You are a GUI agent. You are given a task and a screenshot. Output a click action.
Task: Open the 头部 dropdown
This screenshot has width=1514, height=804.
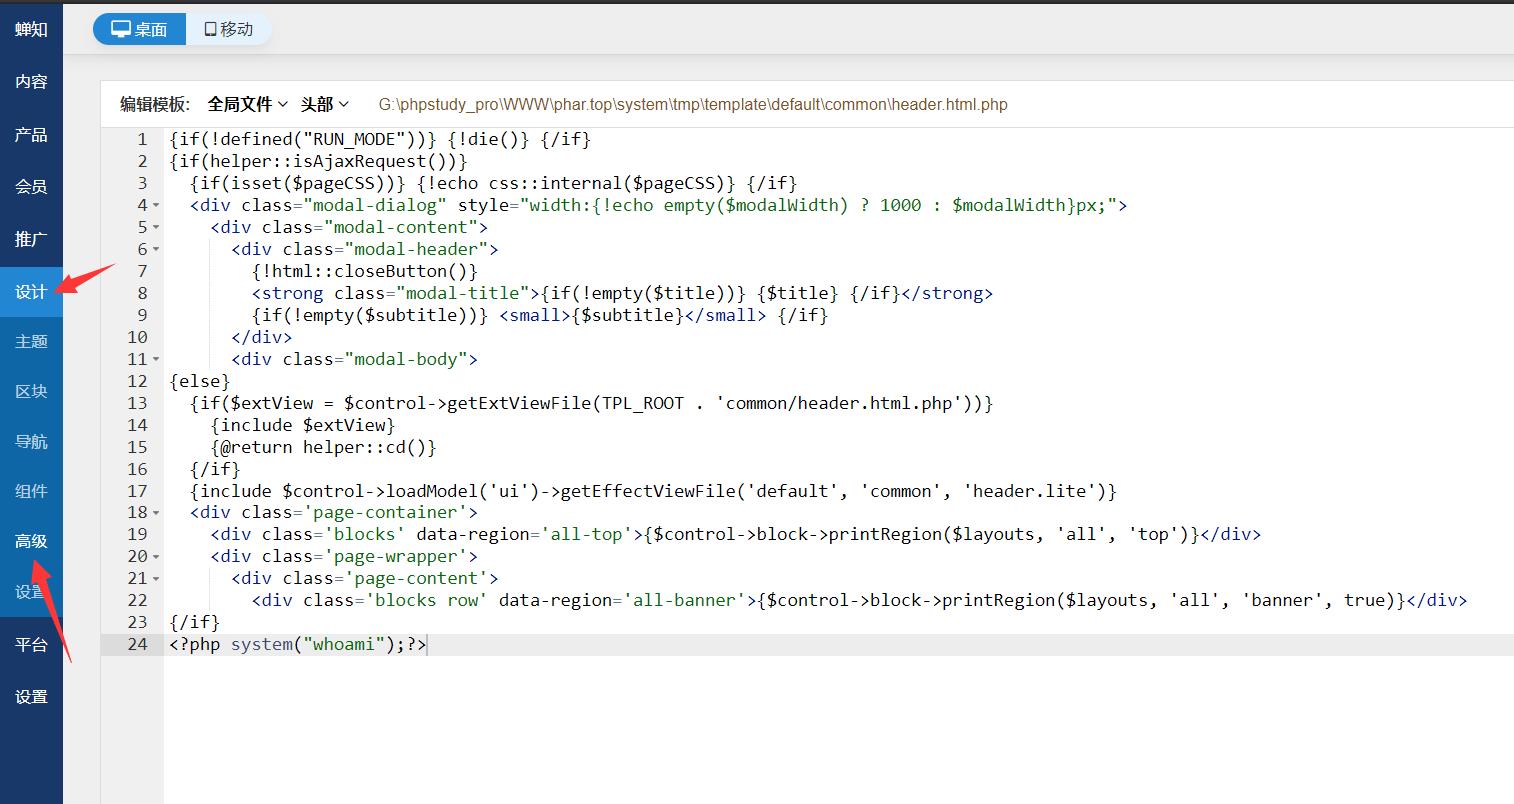(325, 104)
